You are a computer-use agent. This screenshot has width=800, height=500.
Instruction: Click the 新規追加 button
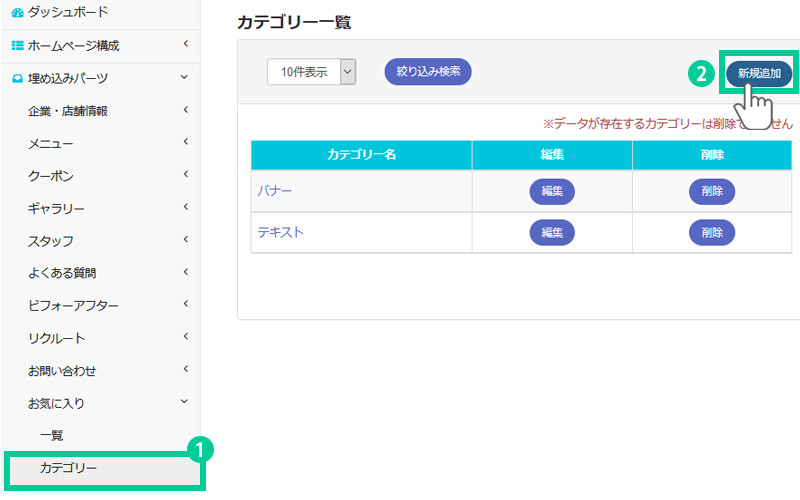click(x=759, y=73)
